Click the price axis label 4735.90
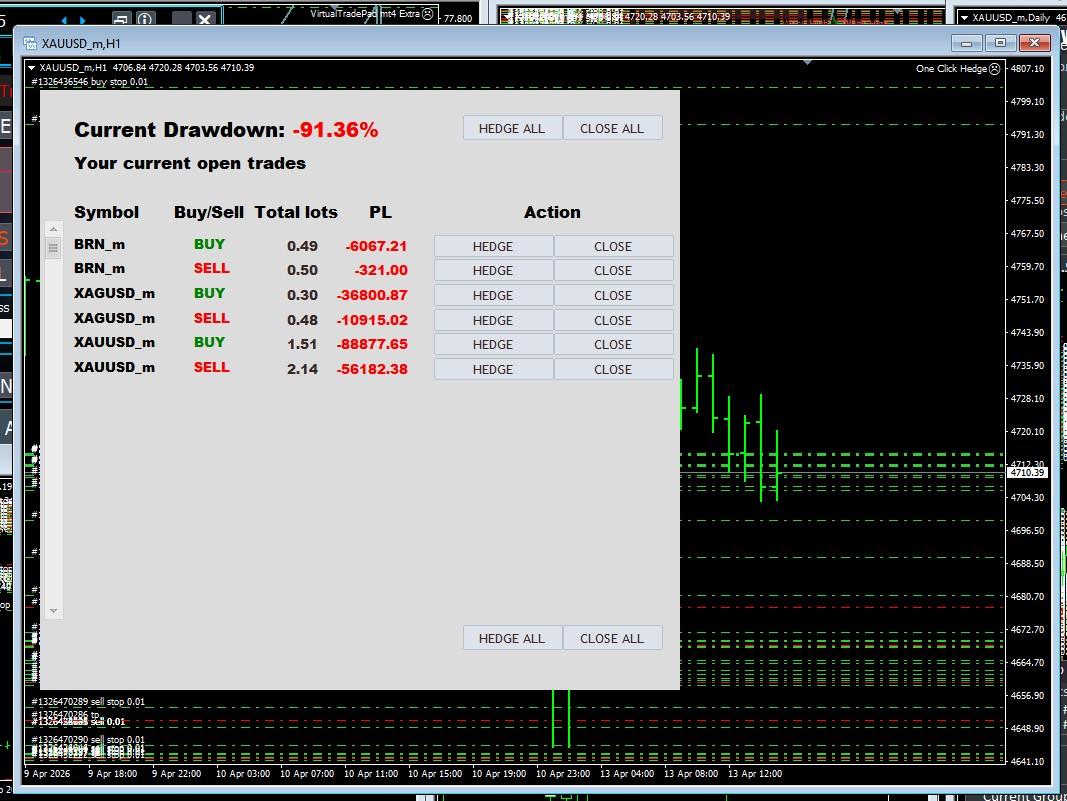The width and height of the screenshot is (1067, 801). click(x=1027, y=365)
